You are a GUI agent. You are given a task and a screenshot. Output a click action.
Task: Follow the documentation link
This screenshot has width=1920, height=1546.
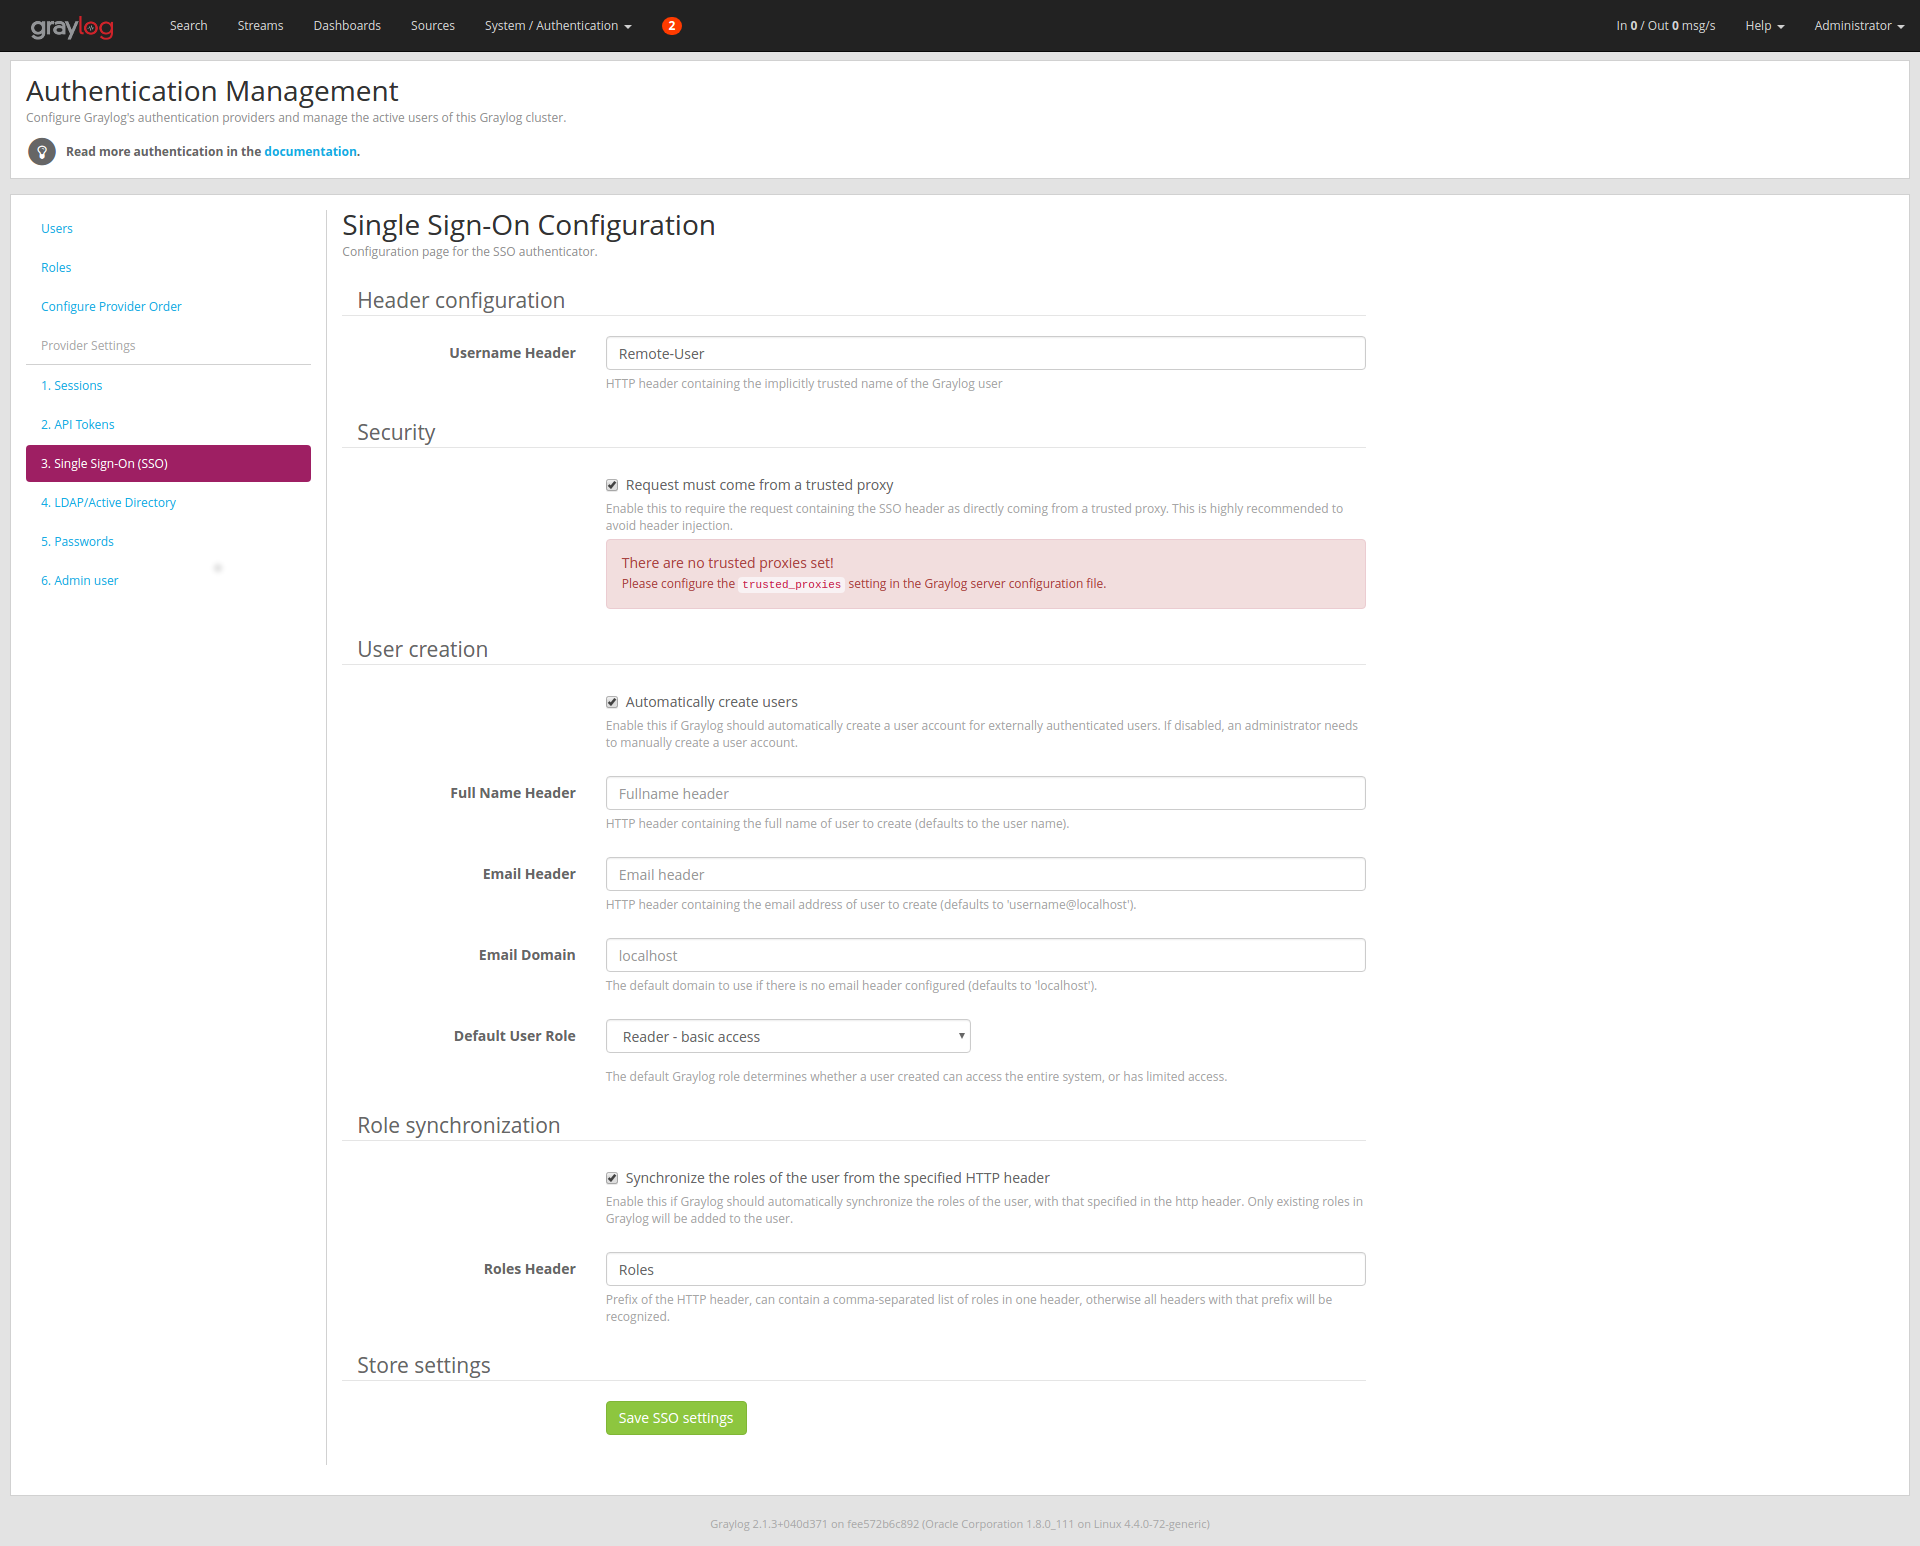point(310,152)
